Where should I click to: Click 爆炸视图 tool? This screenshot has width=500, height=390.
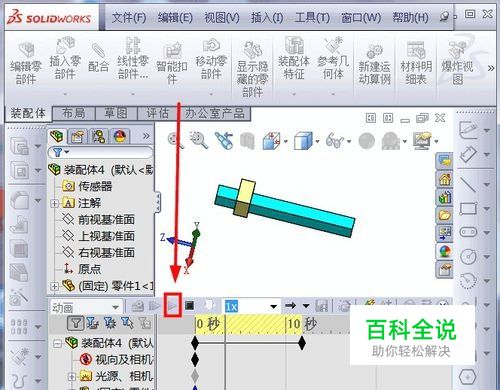click(x=457, y=63)
